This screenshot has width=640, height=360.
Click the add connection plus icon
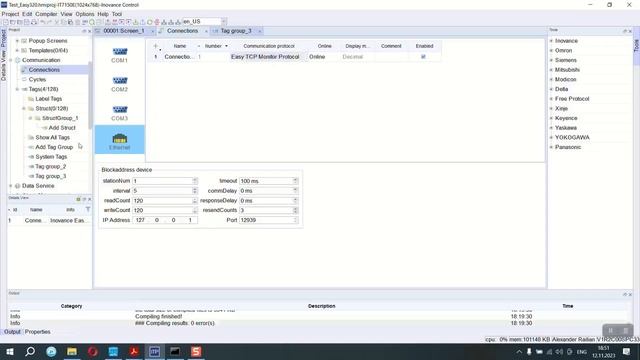tap(156, 46)
